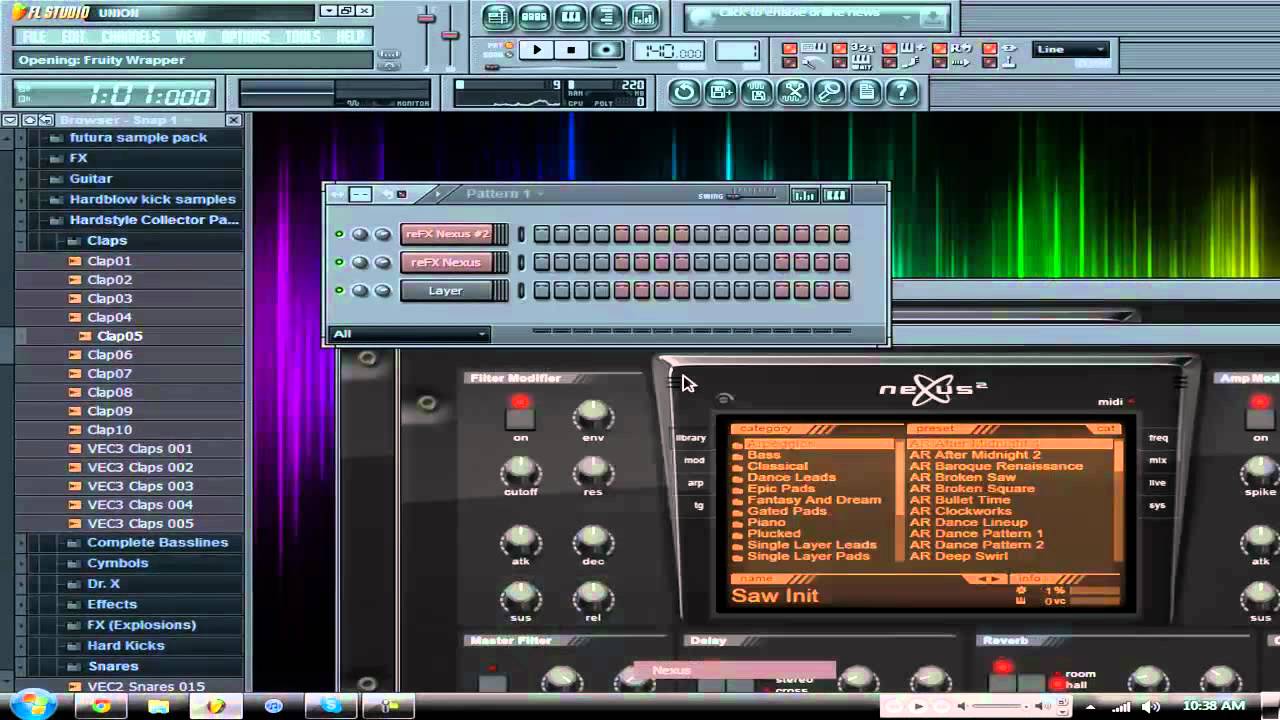
Task: Open the piano roll view icon
Action: click(570, 17)
